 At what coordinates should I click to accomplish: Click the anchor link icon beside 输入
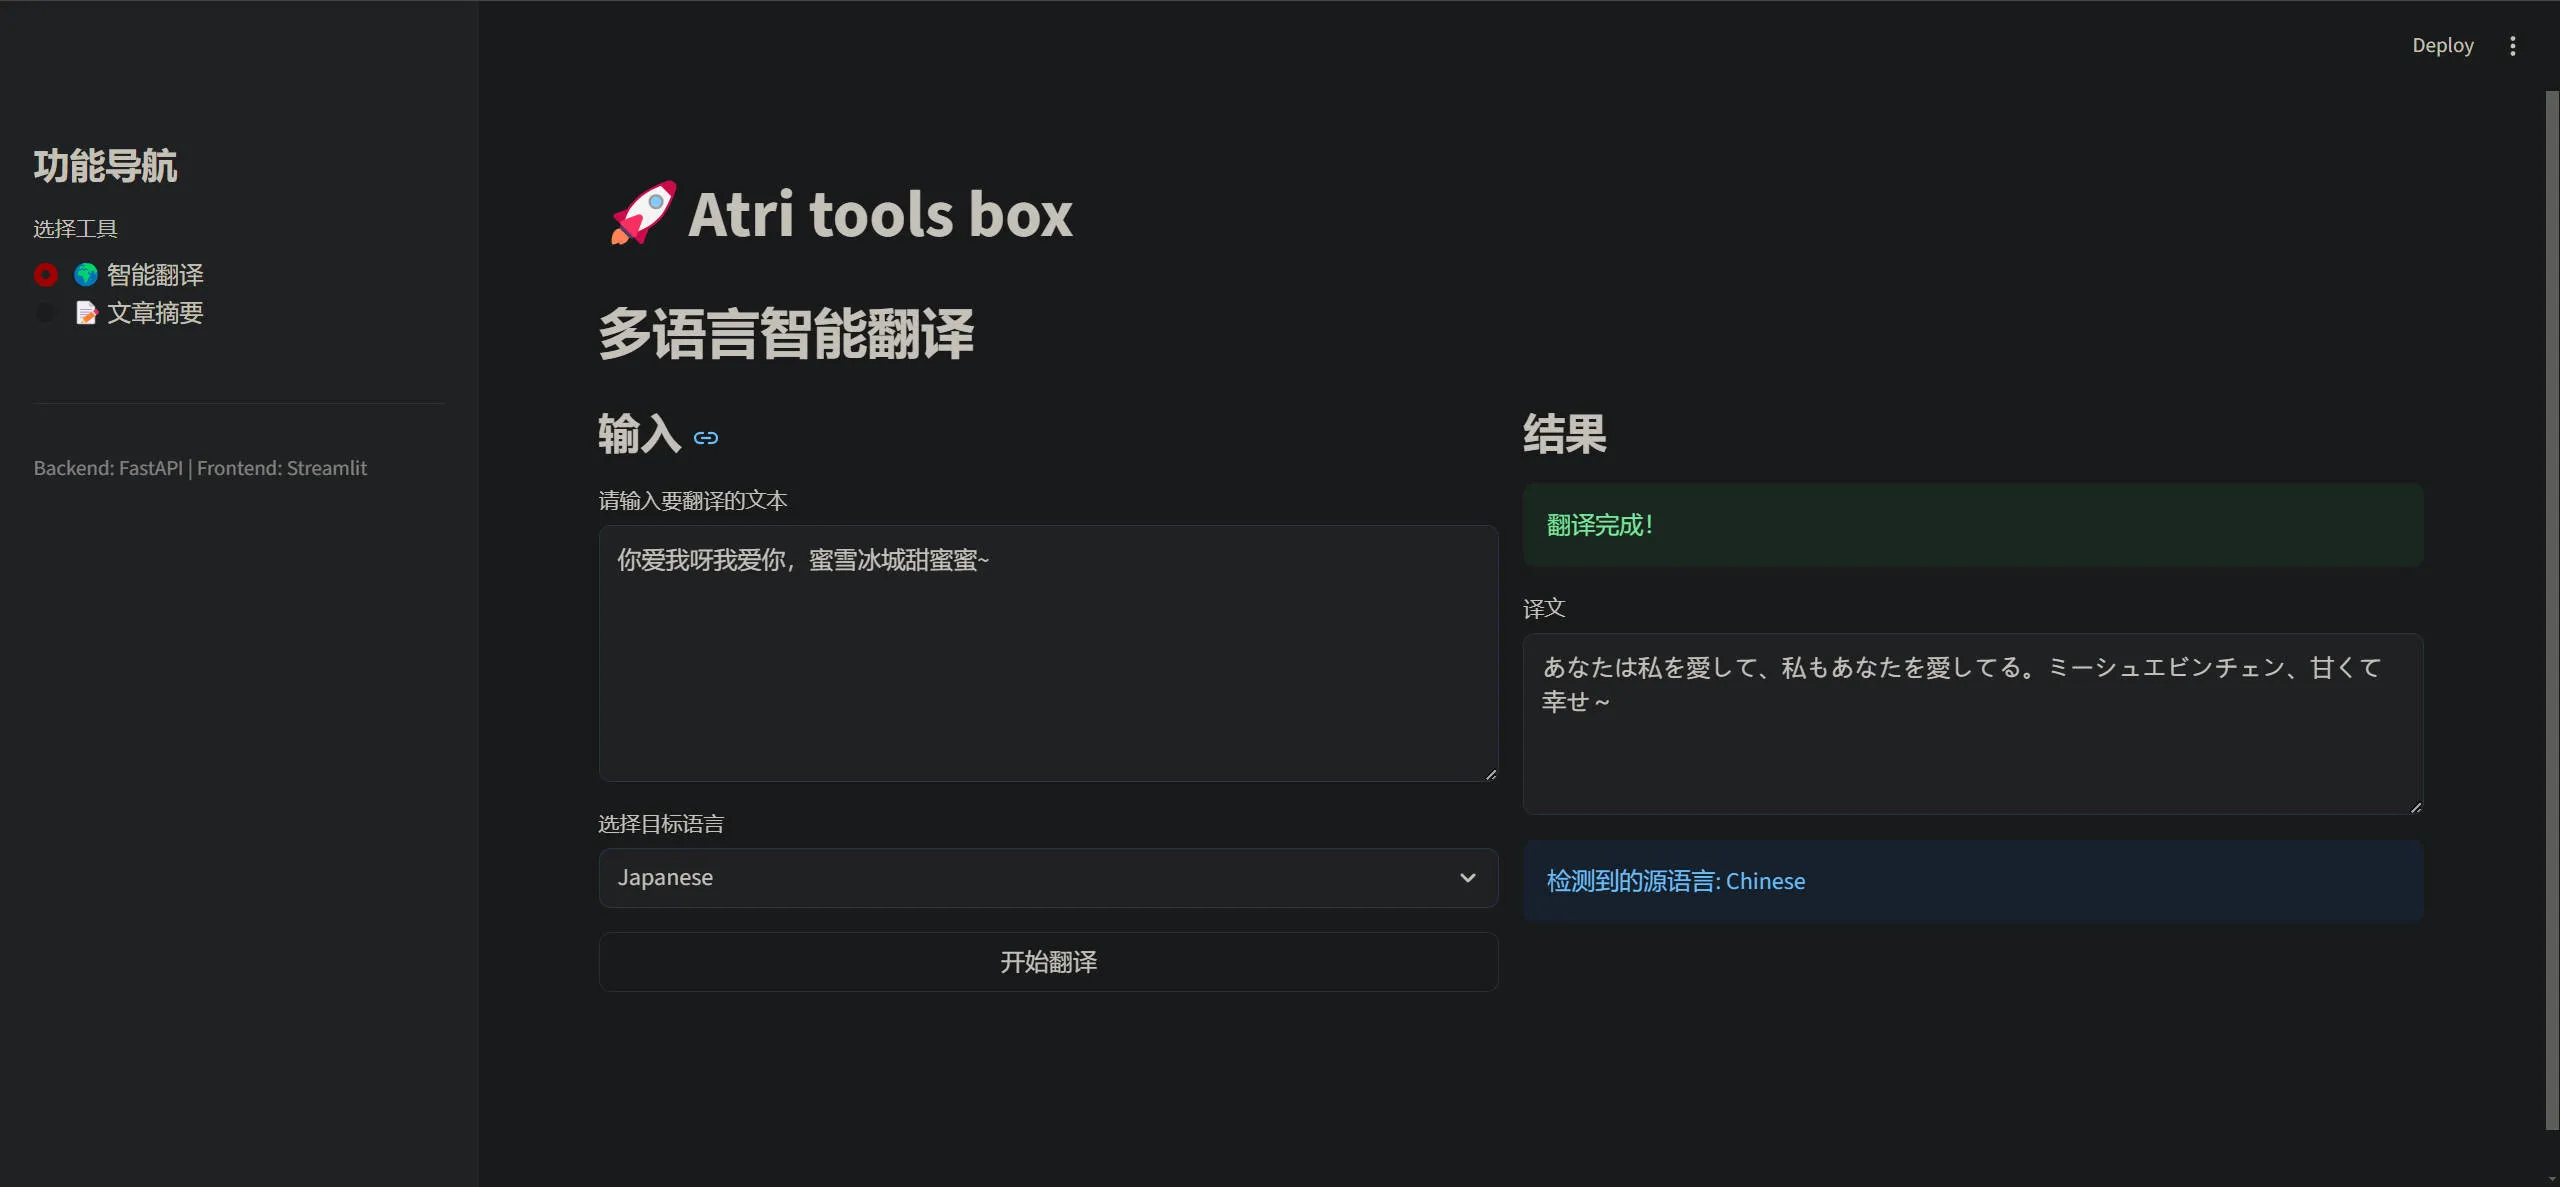click(x=706, y=438)
